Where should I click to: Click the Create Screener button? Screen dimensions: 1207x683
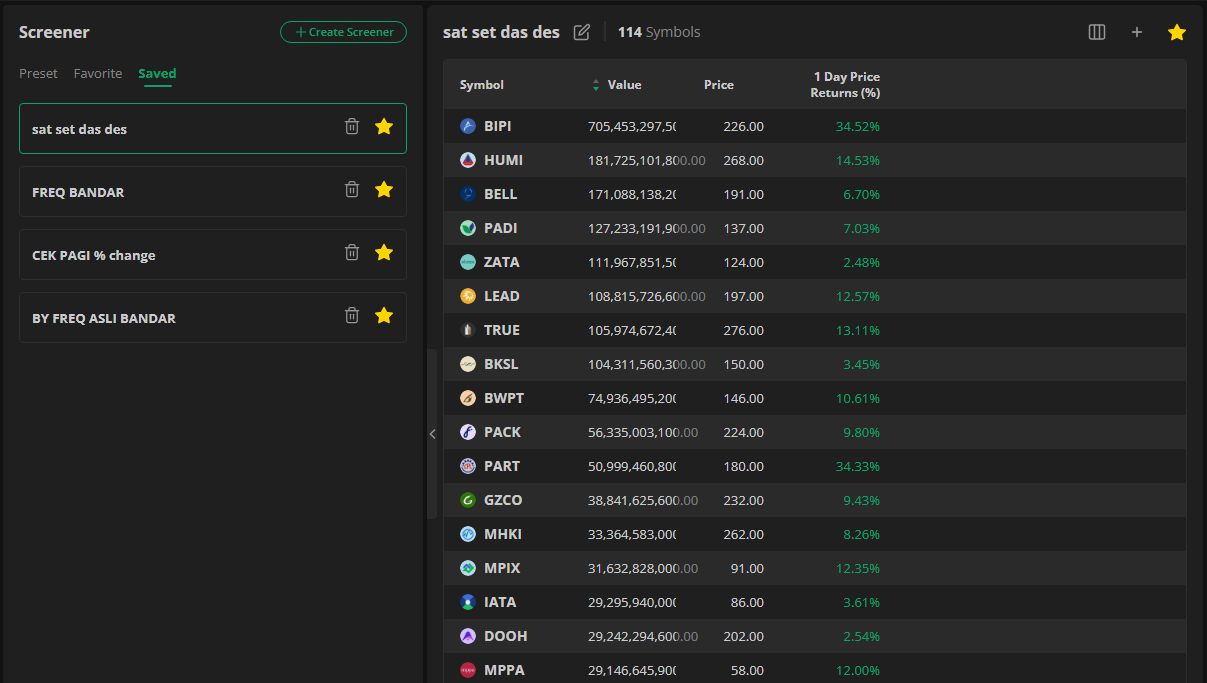(343, 32)
